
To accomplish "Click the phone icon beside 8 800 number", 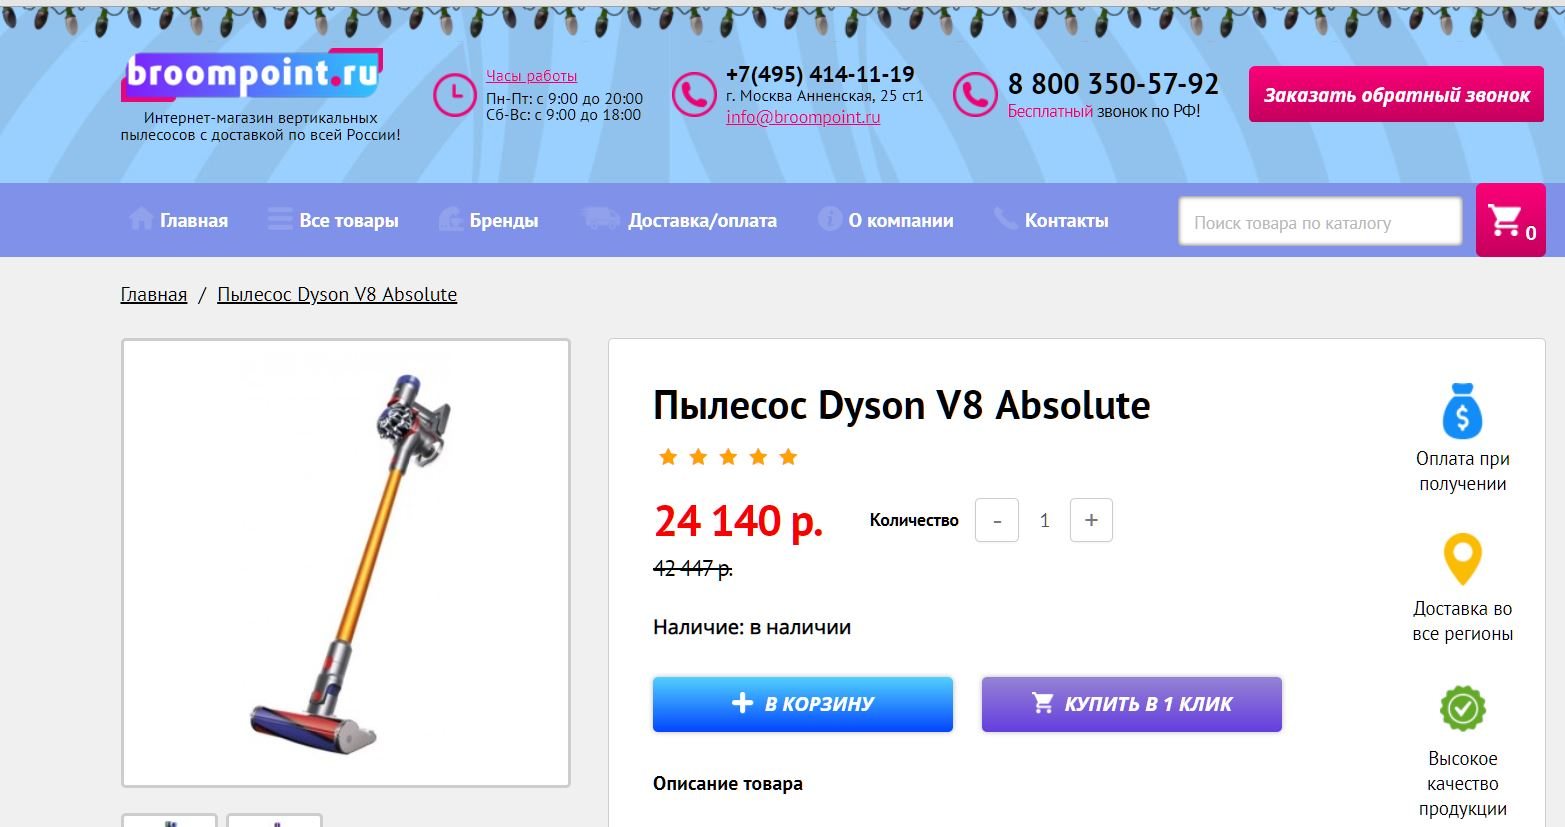I will pos(975,95).
